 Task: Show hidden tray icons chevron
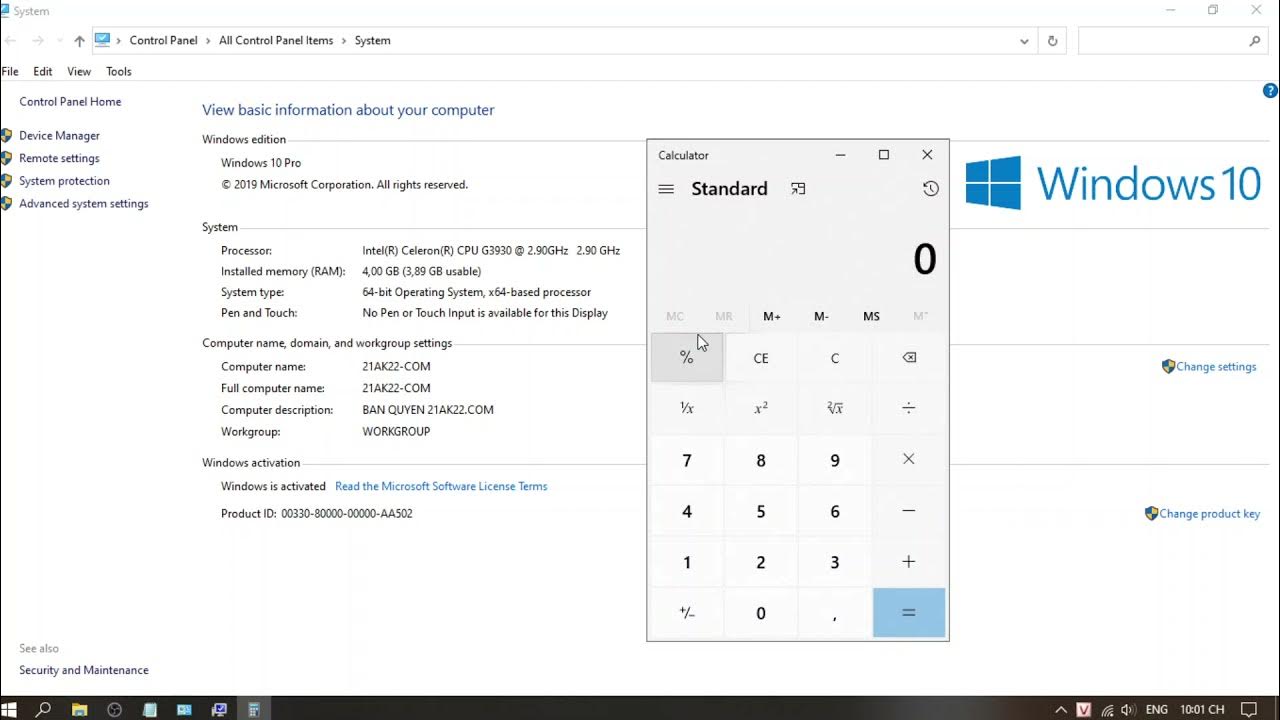coord(1060,710)
